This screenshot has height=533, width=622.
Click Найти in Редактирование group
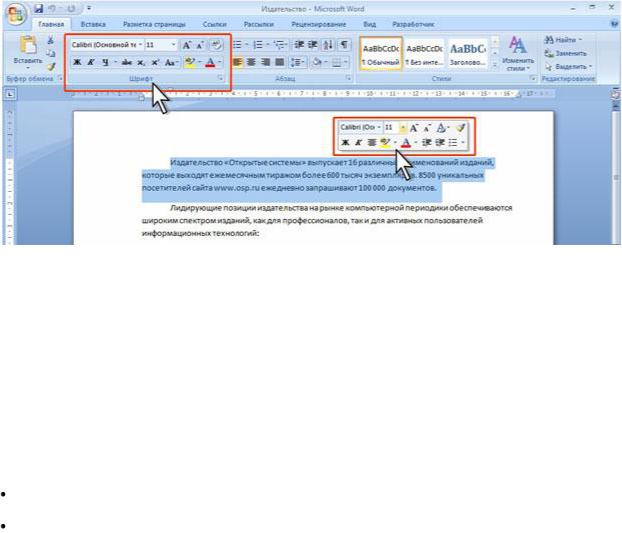tap(563, 40)
